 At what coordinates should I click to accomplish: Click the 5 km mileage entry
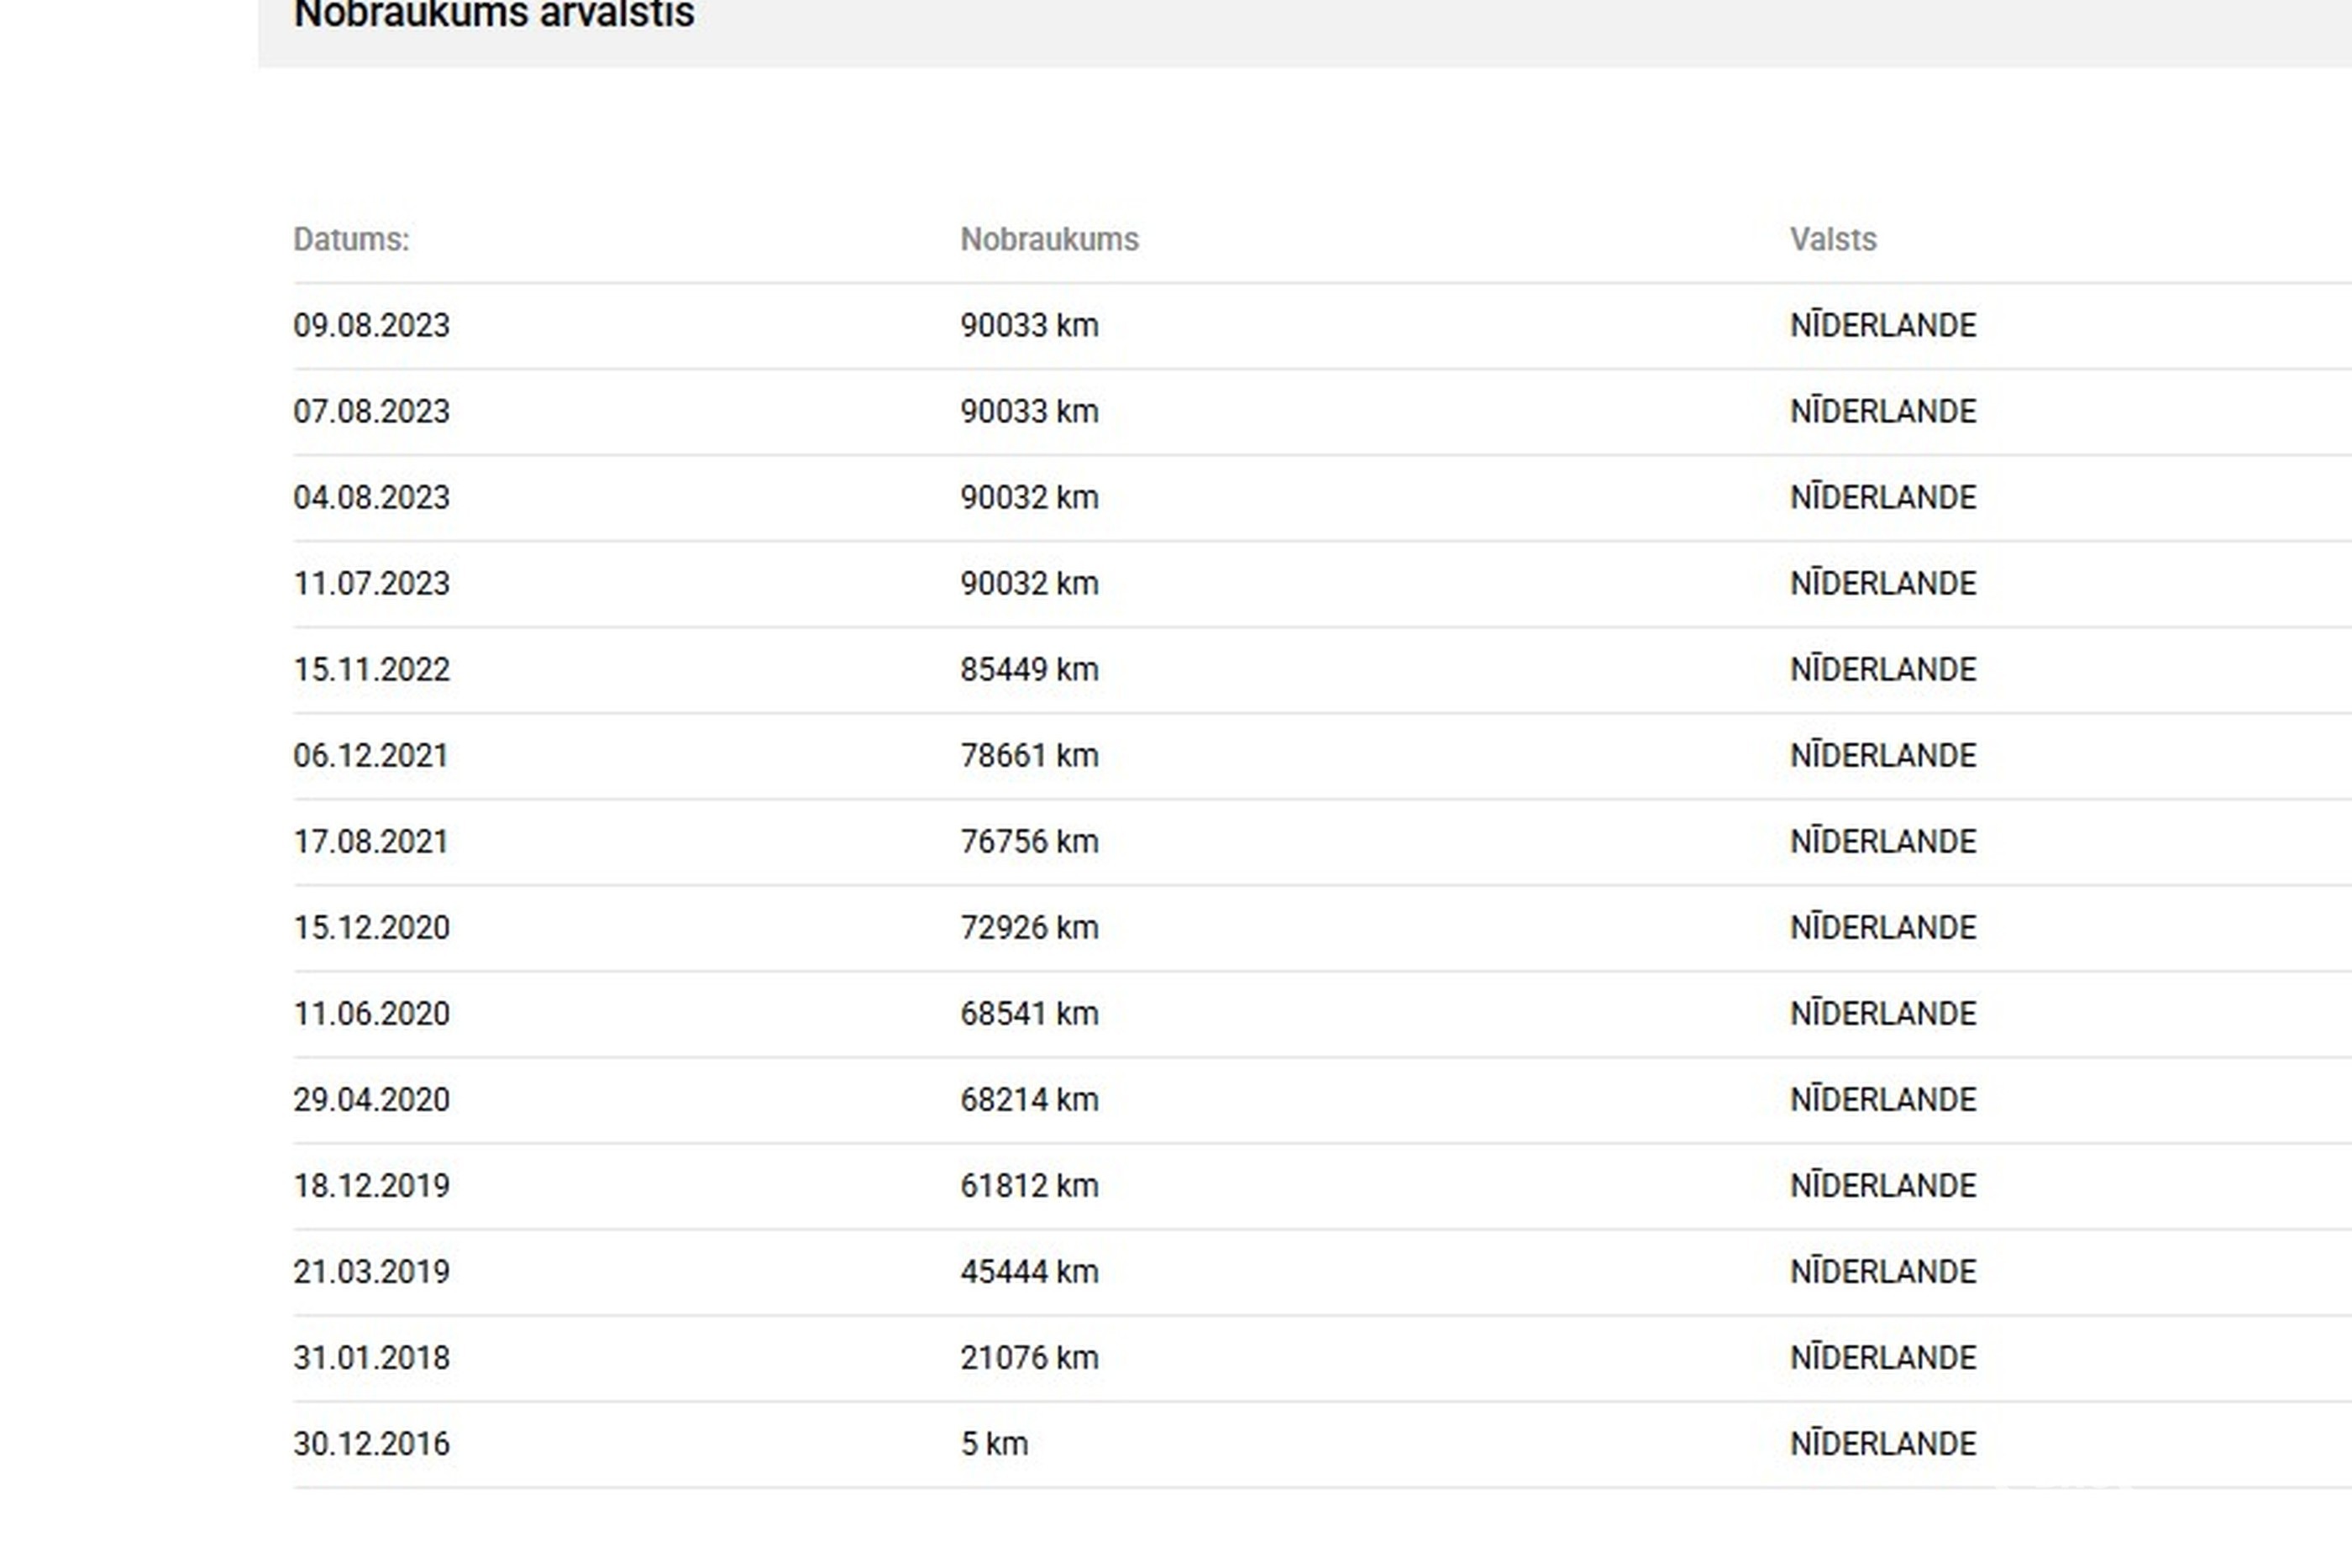coord(994,1444)
